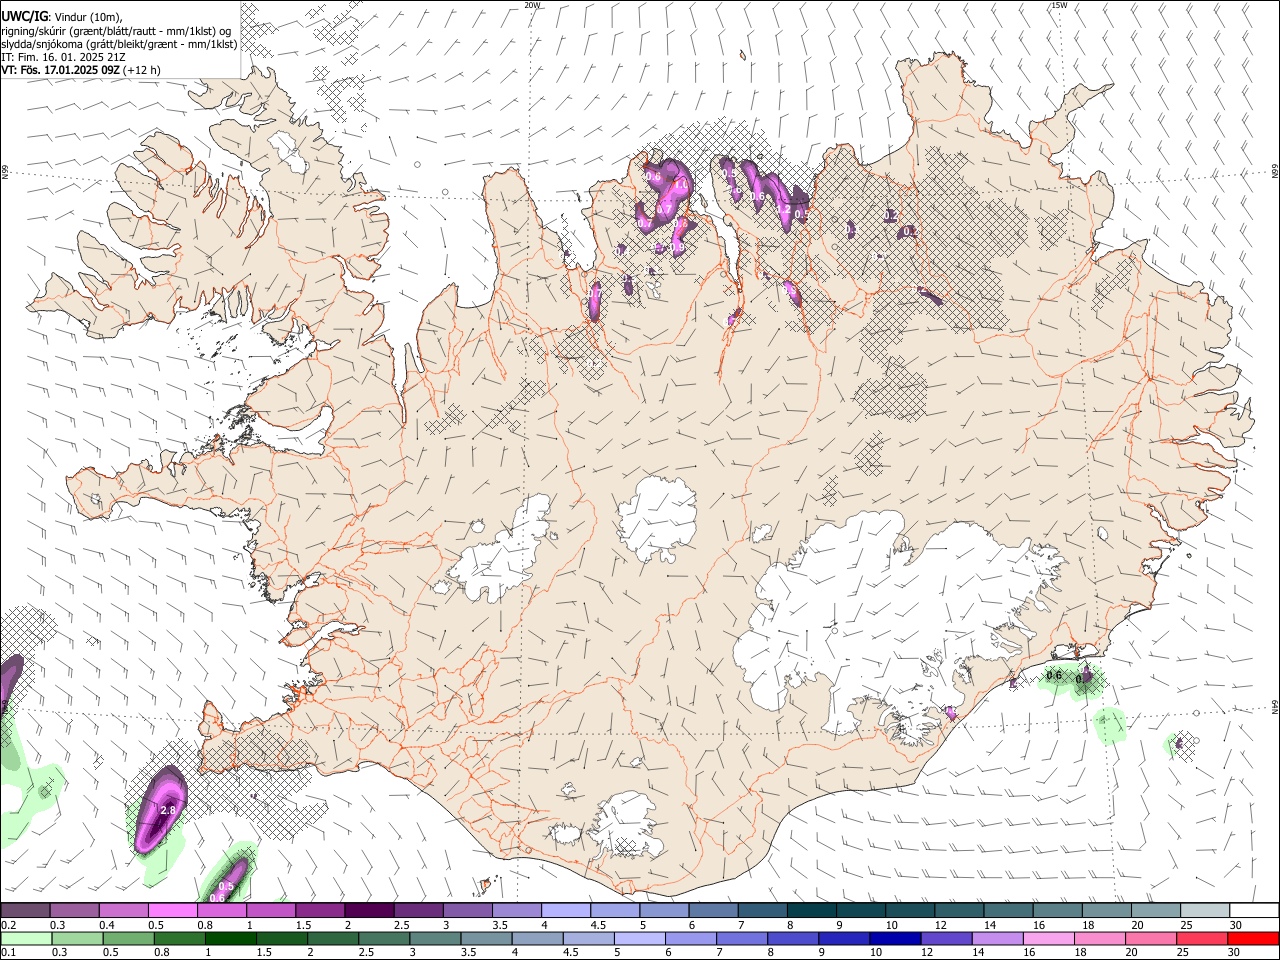Click the pink 18 swatch in the rain scale
Image resolution: width=1280 pixels, height=960 pixels.
(1100, 938)
